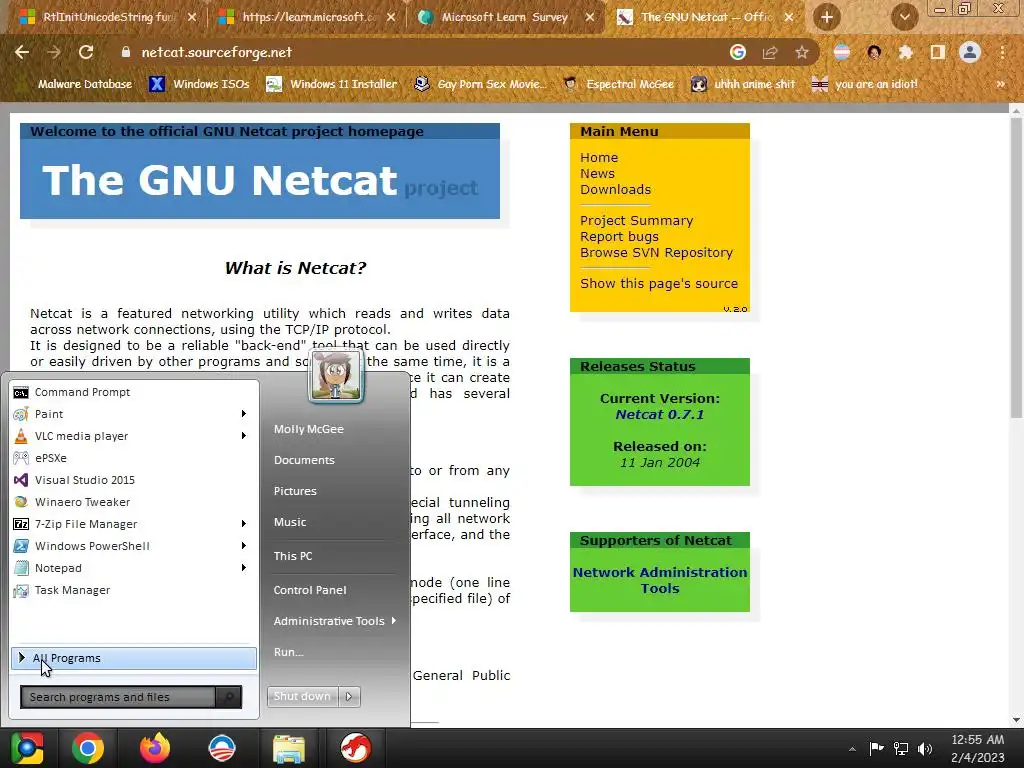The image size is (1024, 768).
Task: Click Downloads in the Main Menu
Action: [615, 189]
